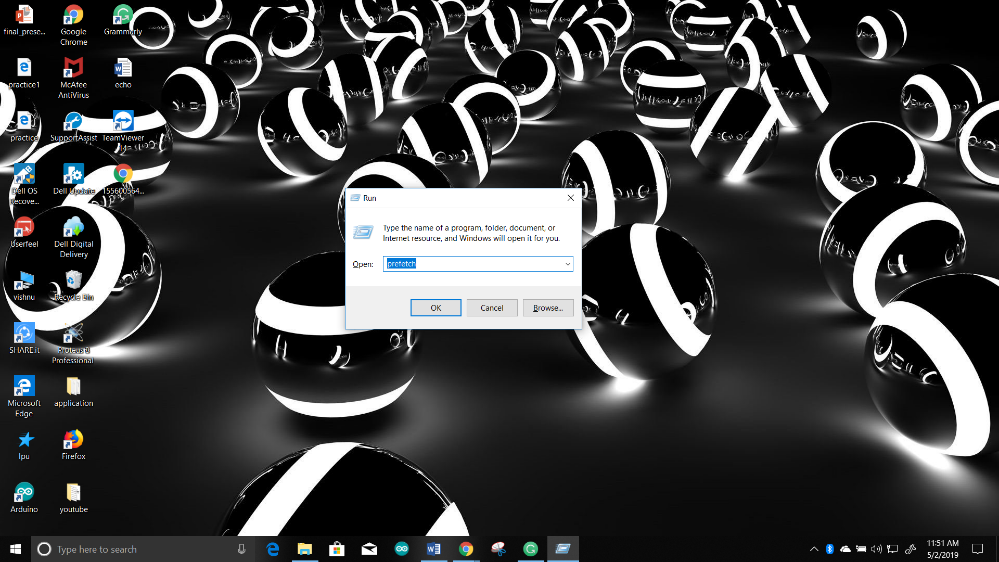This screenshot has width=999, height=562.
Task: Open the final_prese.. PowerPoint file on desktop
Action: click(x=24, y=19)
